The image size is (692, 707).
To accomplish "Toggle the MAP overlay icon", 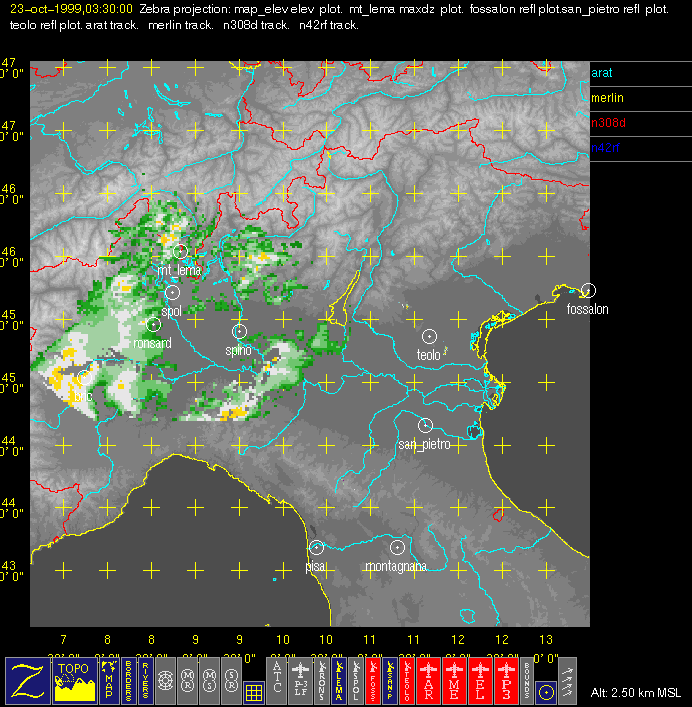I will (107, 681).
